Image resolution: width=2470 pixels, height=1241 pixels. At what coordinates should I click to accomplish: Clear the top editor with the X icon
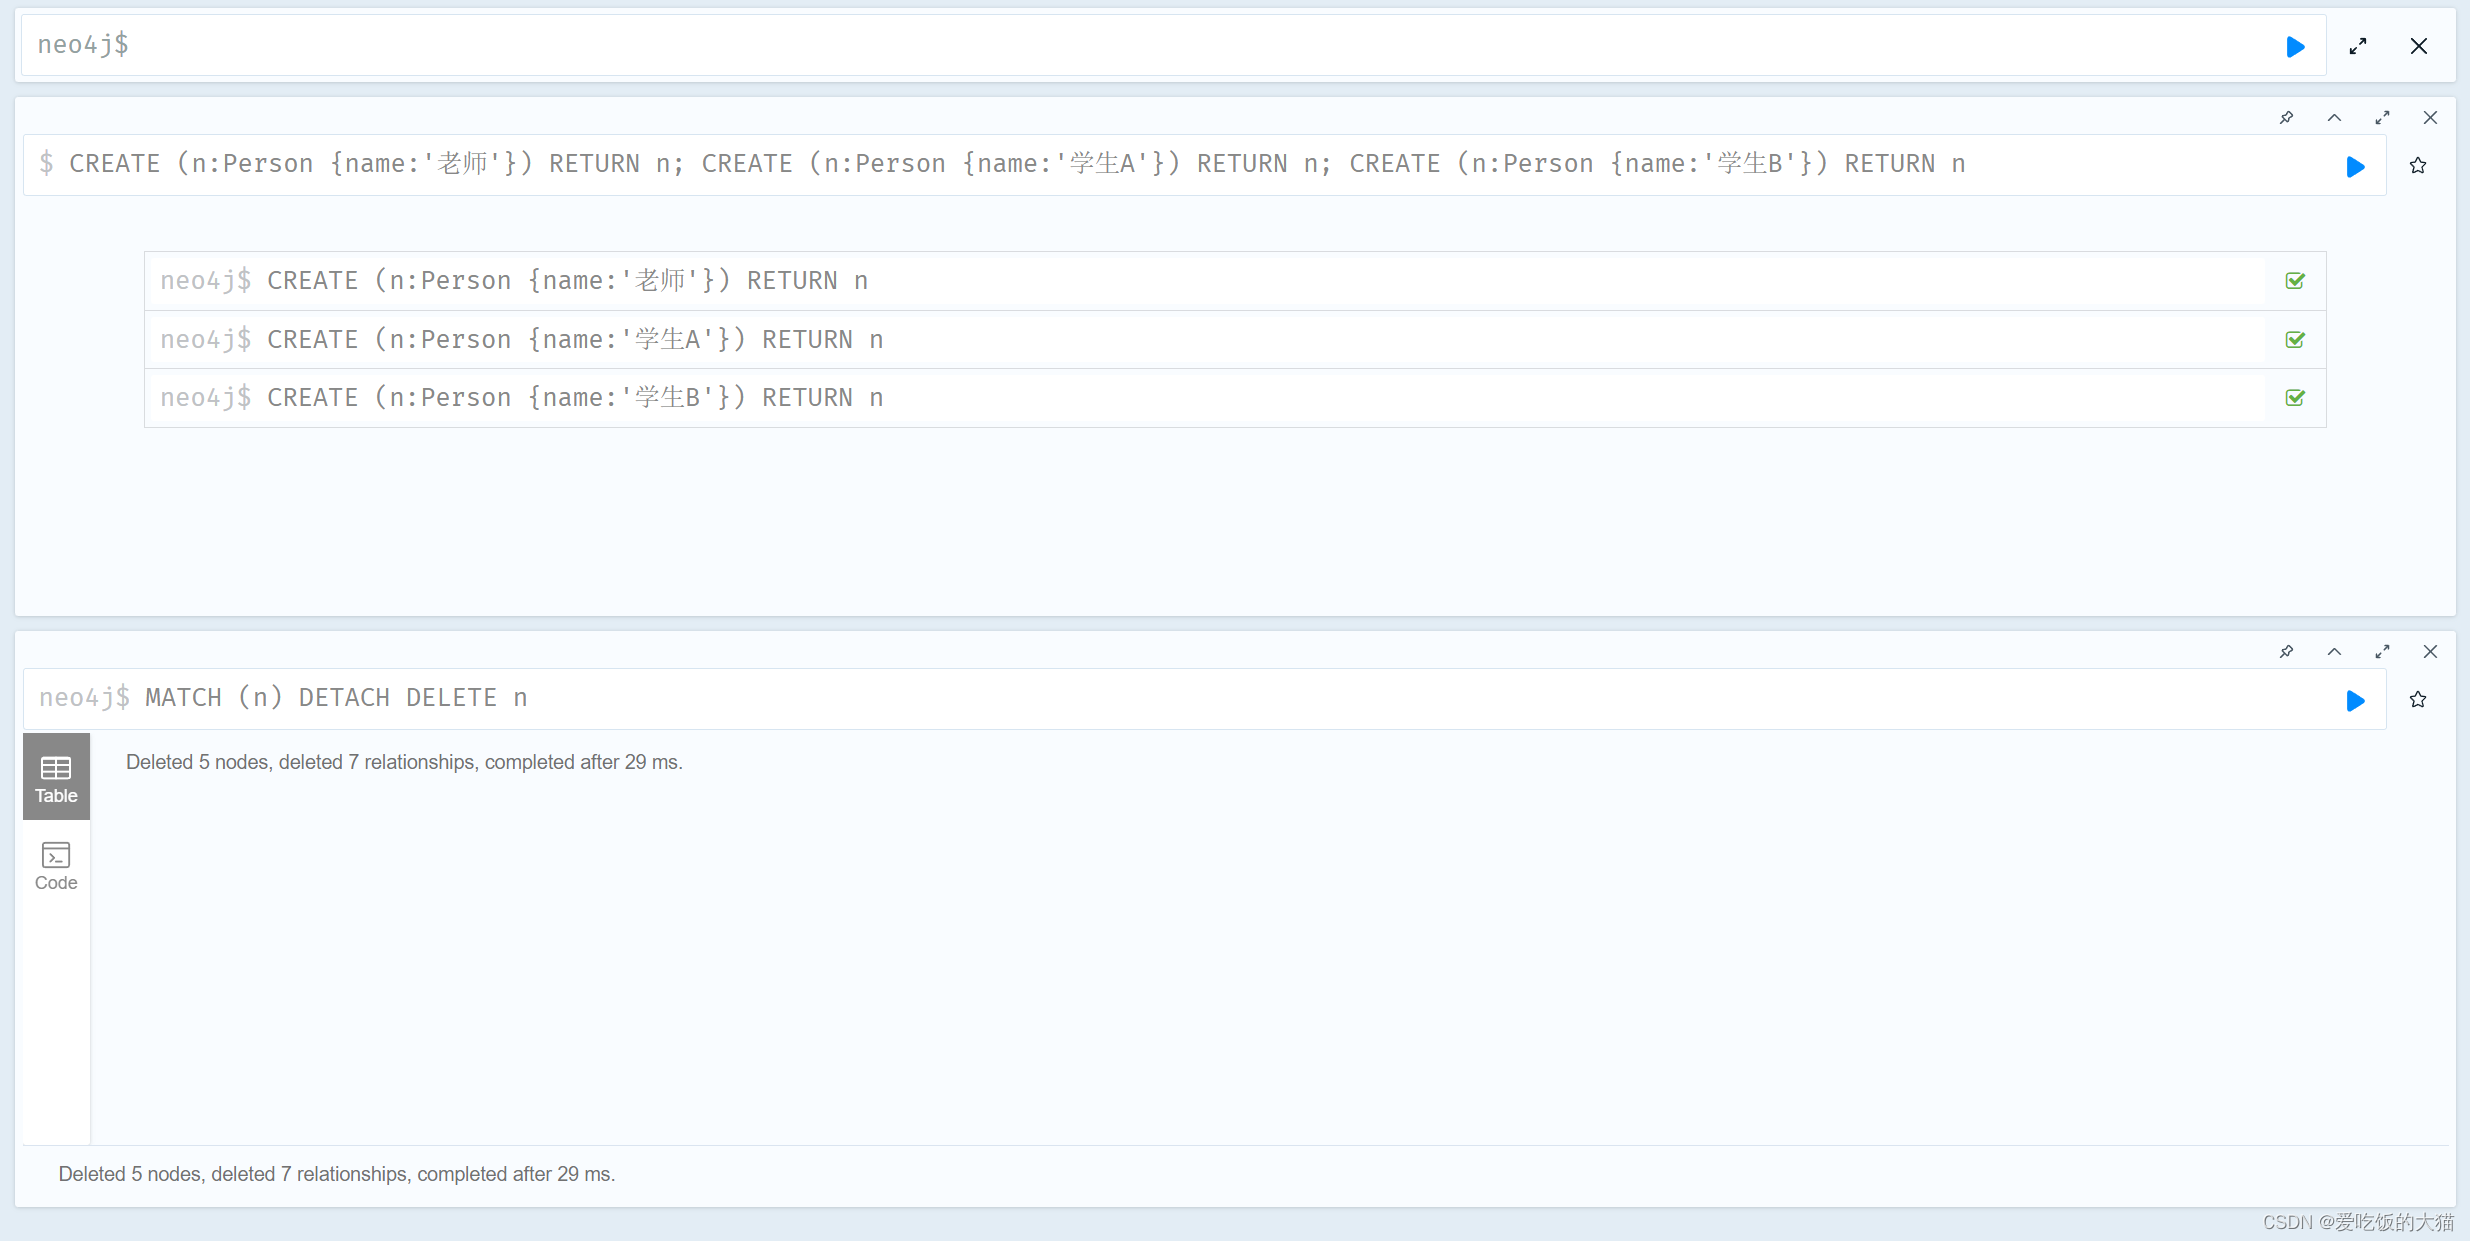point(2419,46)
